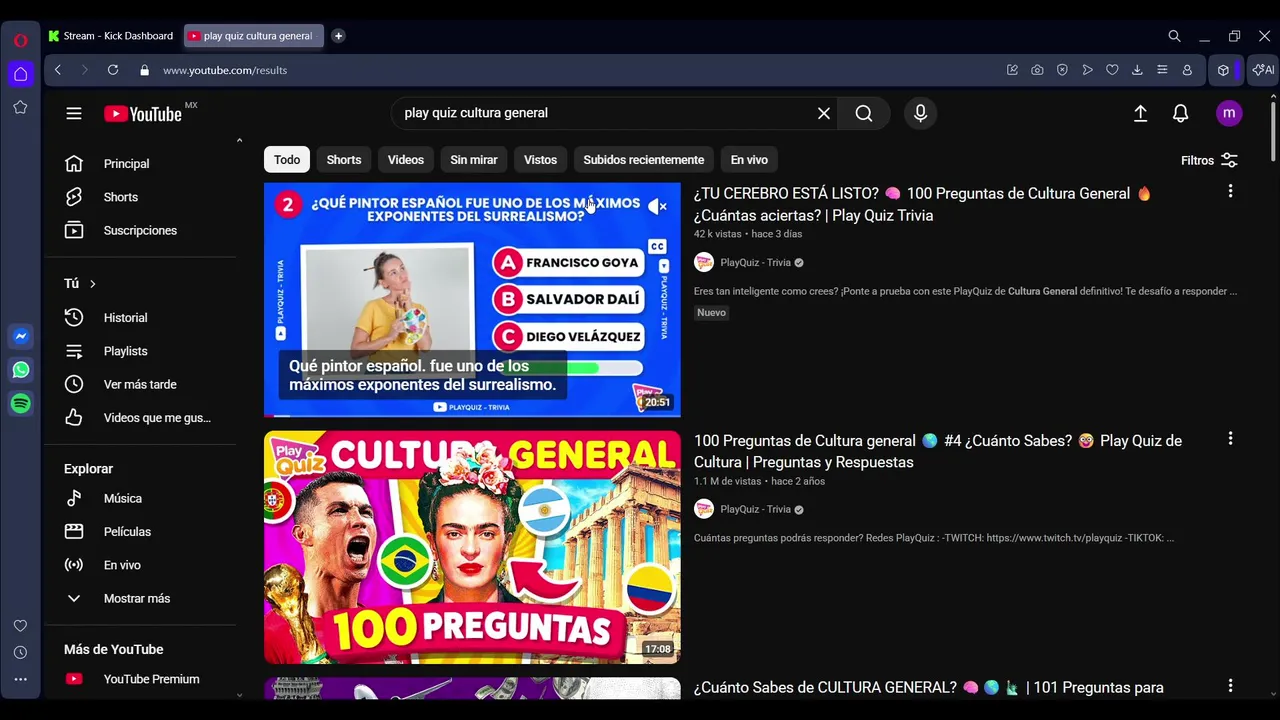Search tabs with the title bar magnifier
This screenshot has height=720, width=1280.
[1174, 36]
